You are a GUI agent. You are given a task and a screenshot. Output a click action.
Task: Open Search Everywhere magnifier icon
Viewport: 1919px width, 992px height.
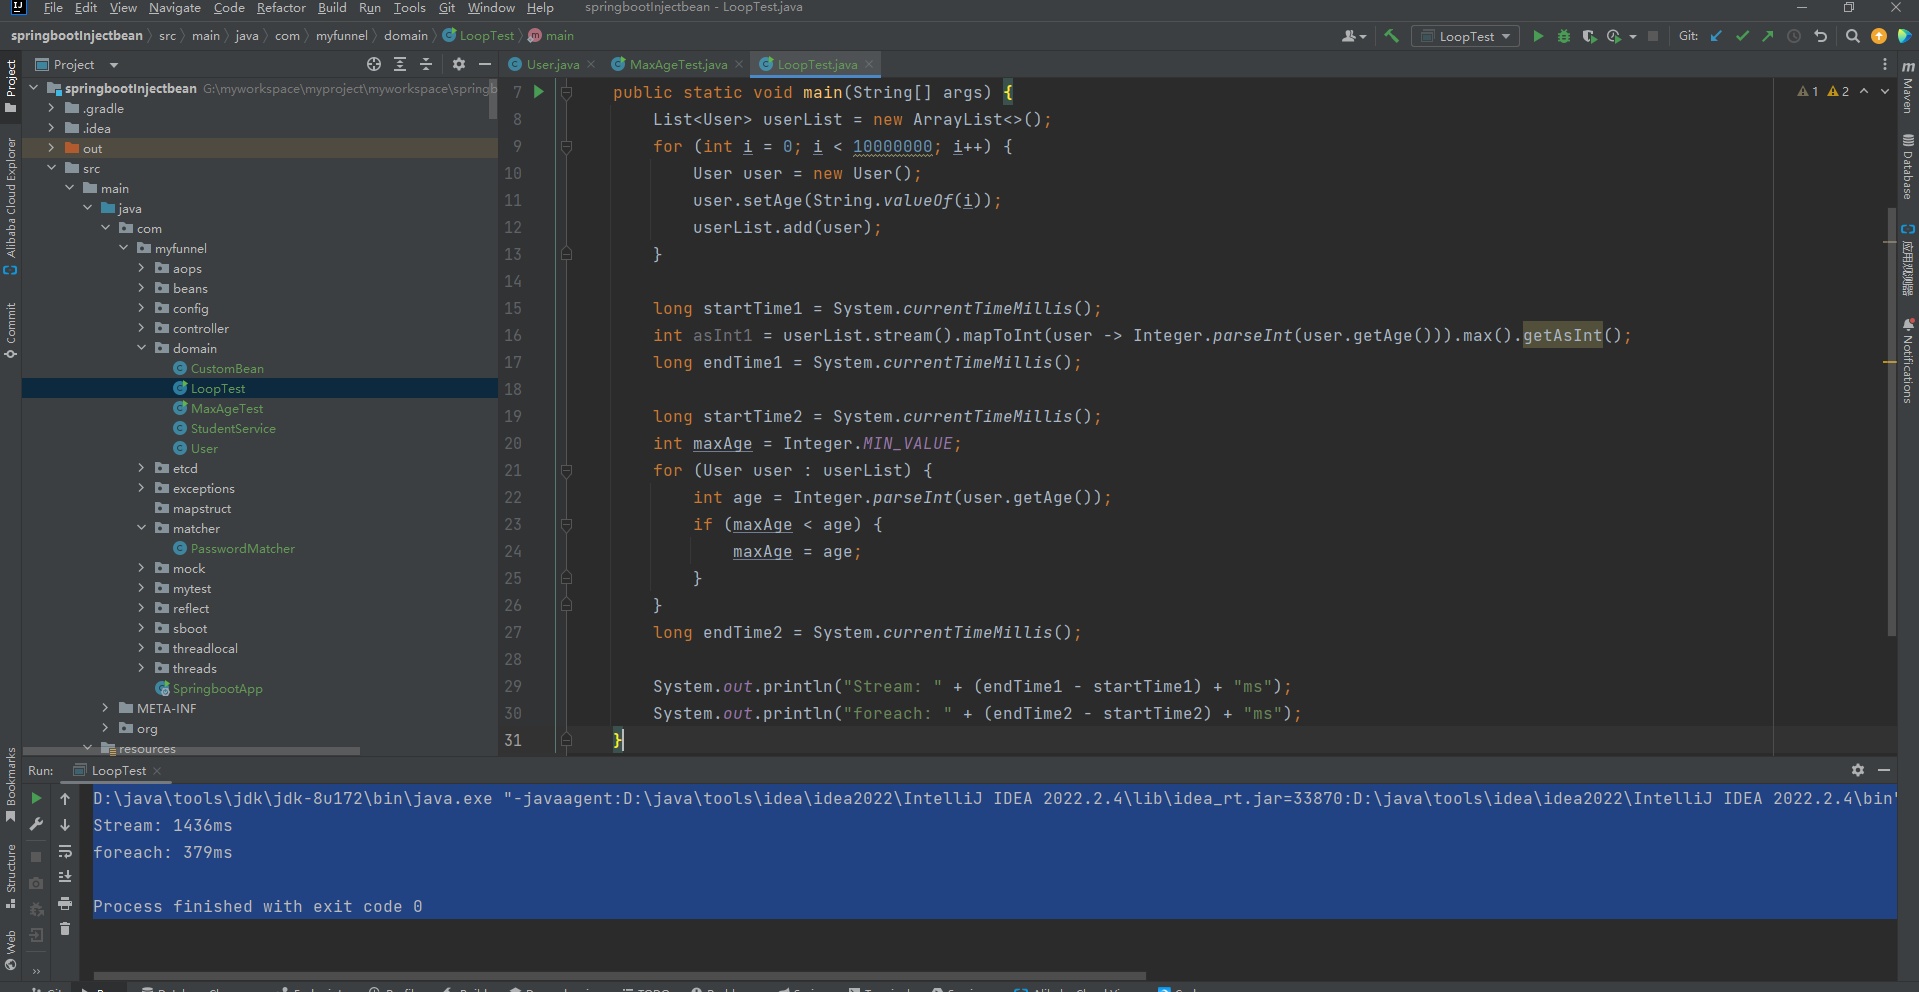coord(1853,35)
